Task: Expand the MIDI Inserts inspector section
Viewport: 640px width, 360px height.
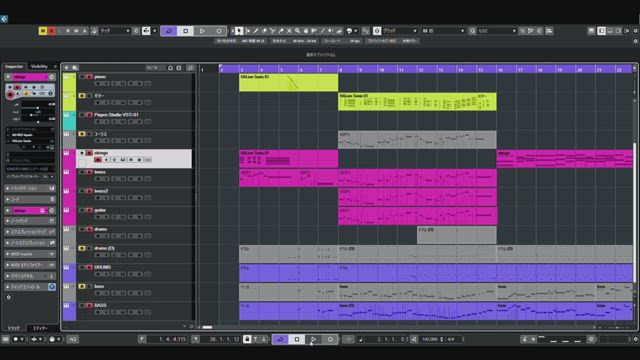Action: coord(30,254)
